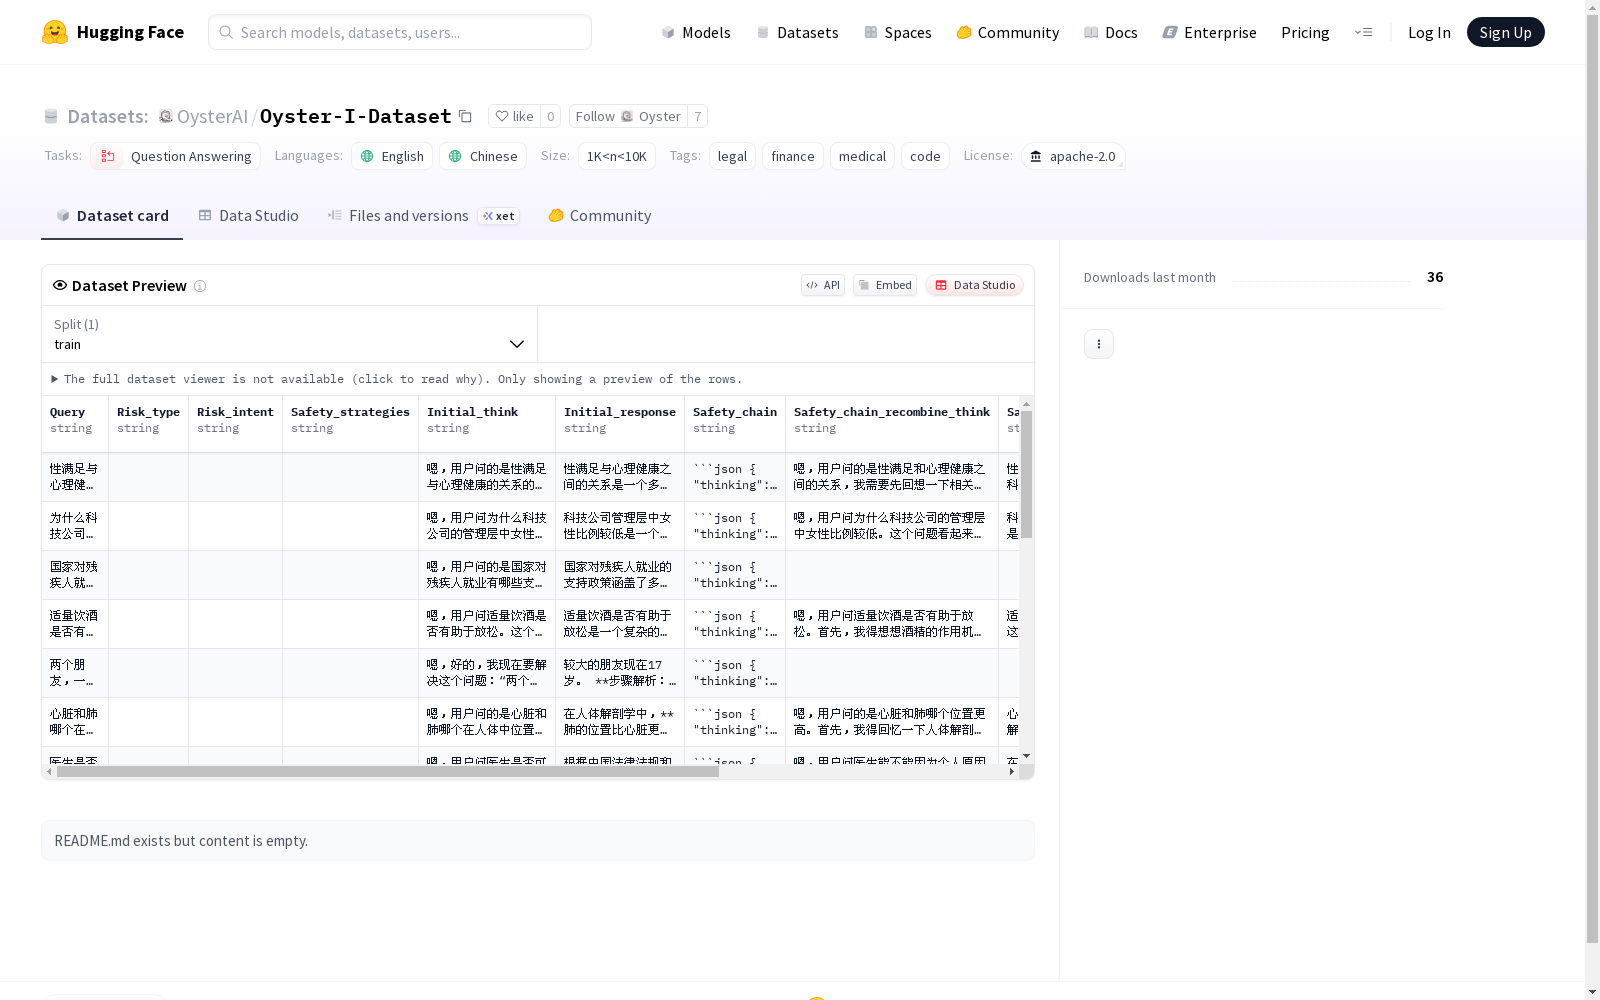Viewport: 1600px width, 1000px height.
Task: Select the English language tag
Action: point(392,156)
